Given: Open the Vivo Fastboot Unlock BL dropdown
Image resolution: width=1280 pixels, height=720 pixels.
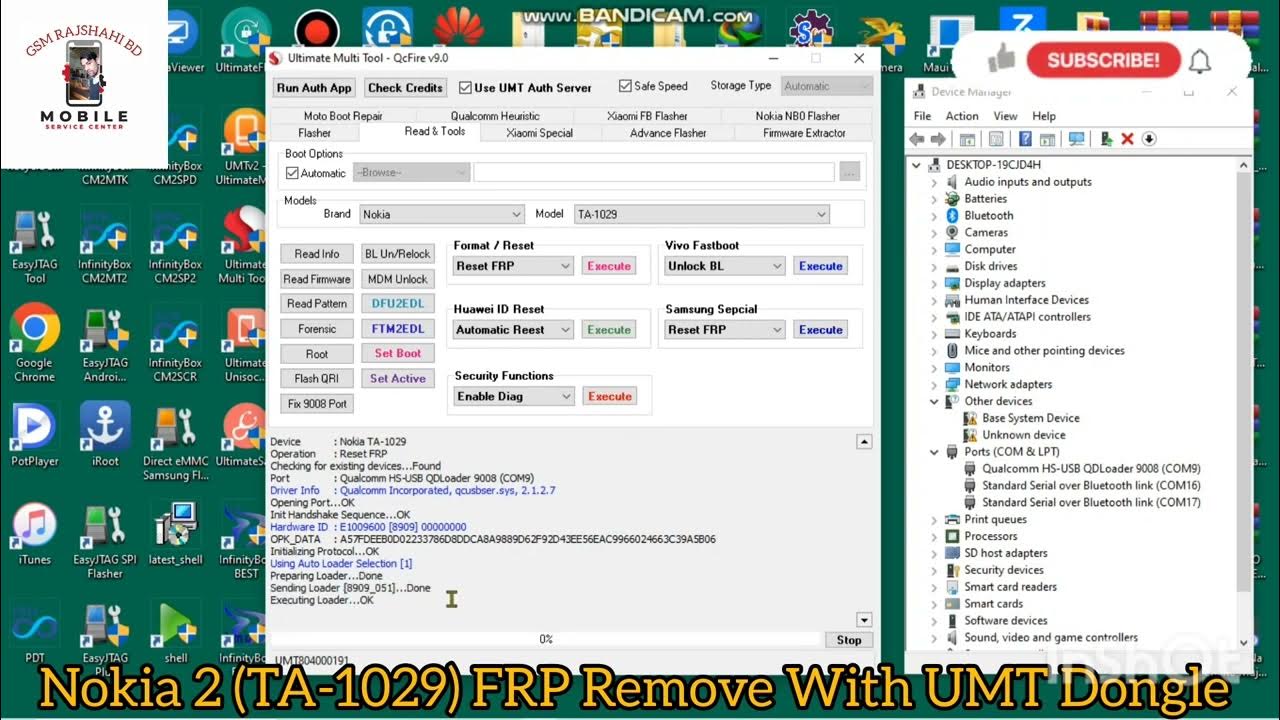Looking at the screenshot, I should click(725, 266).
